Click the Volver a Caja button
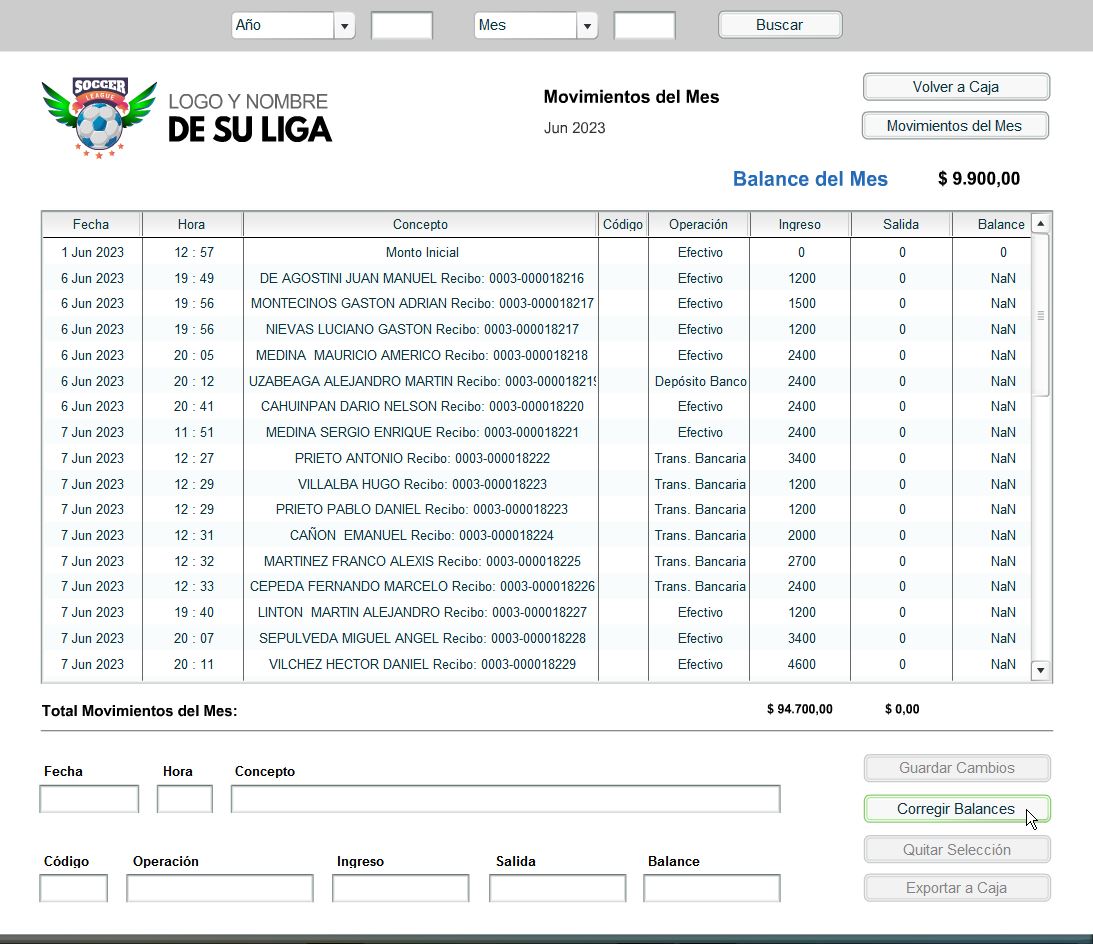 tap(956, 87)
